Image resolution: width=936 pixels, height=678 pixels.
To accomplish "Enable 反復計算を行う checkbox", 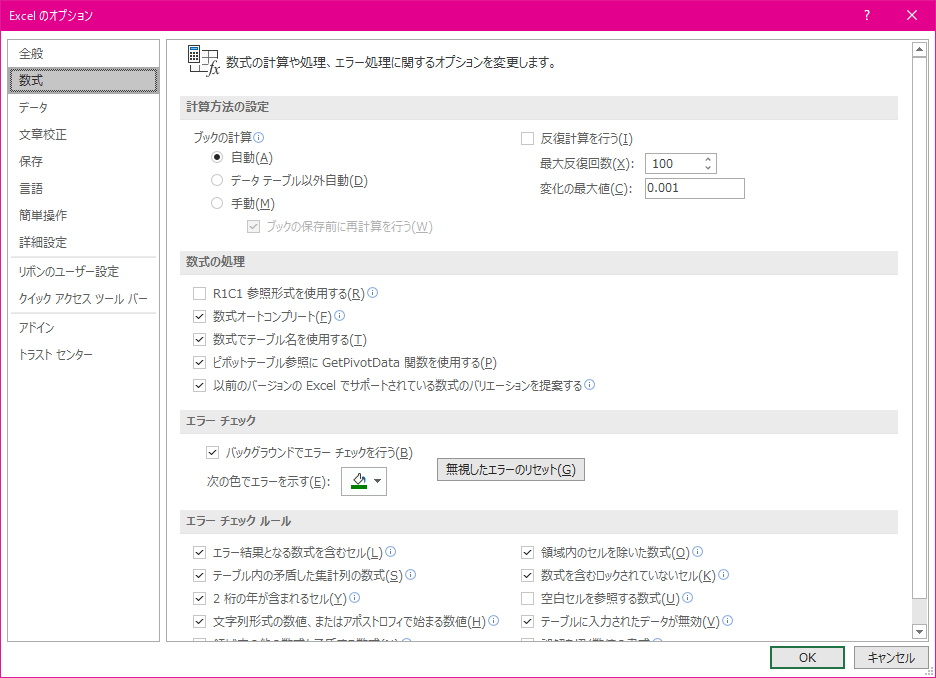I will [x=527, y=138].
